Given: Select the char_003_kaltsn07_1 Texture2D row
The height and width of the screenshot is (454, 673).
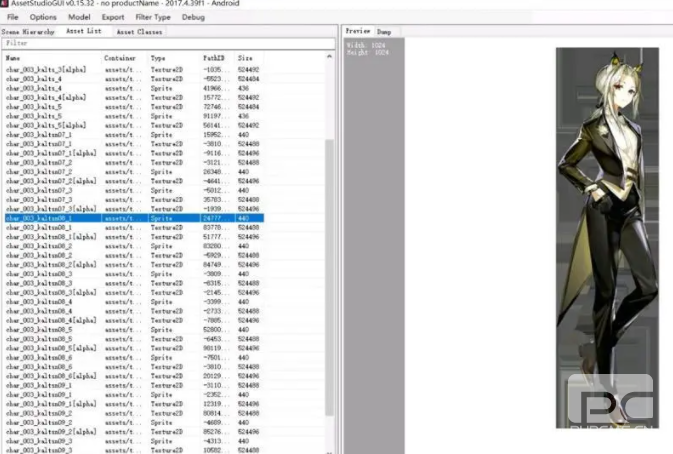Looking at the screenshot, I should [134, 144].
